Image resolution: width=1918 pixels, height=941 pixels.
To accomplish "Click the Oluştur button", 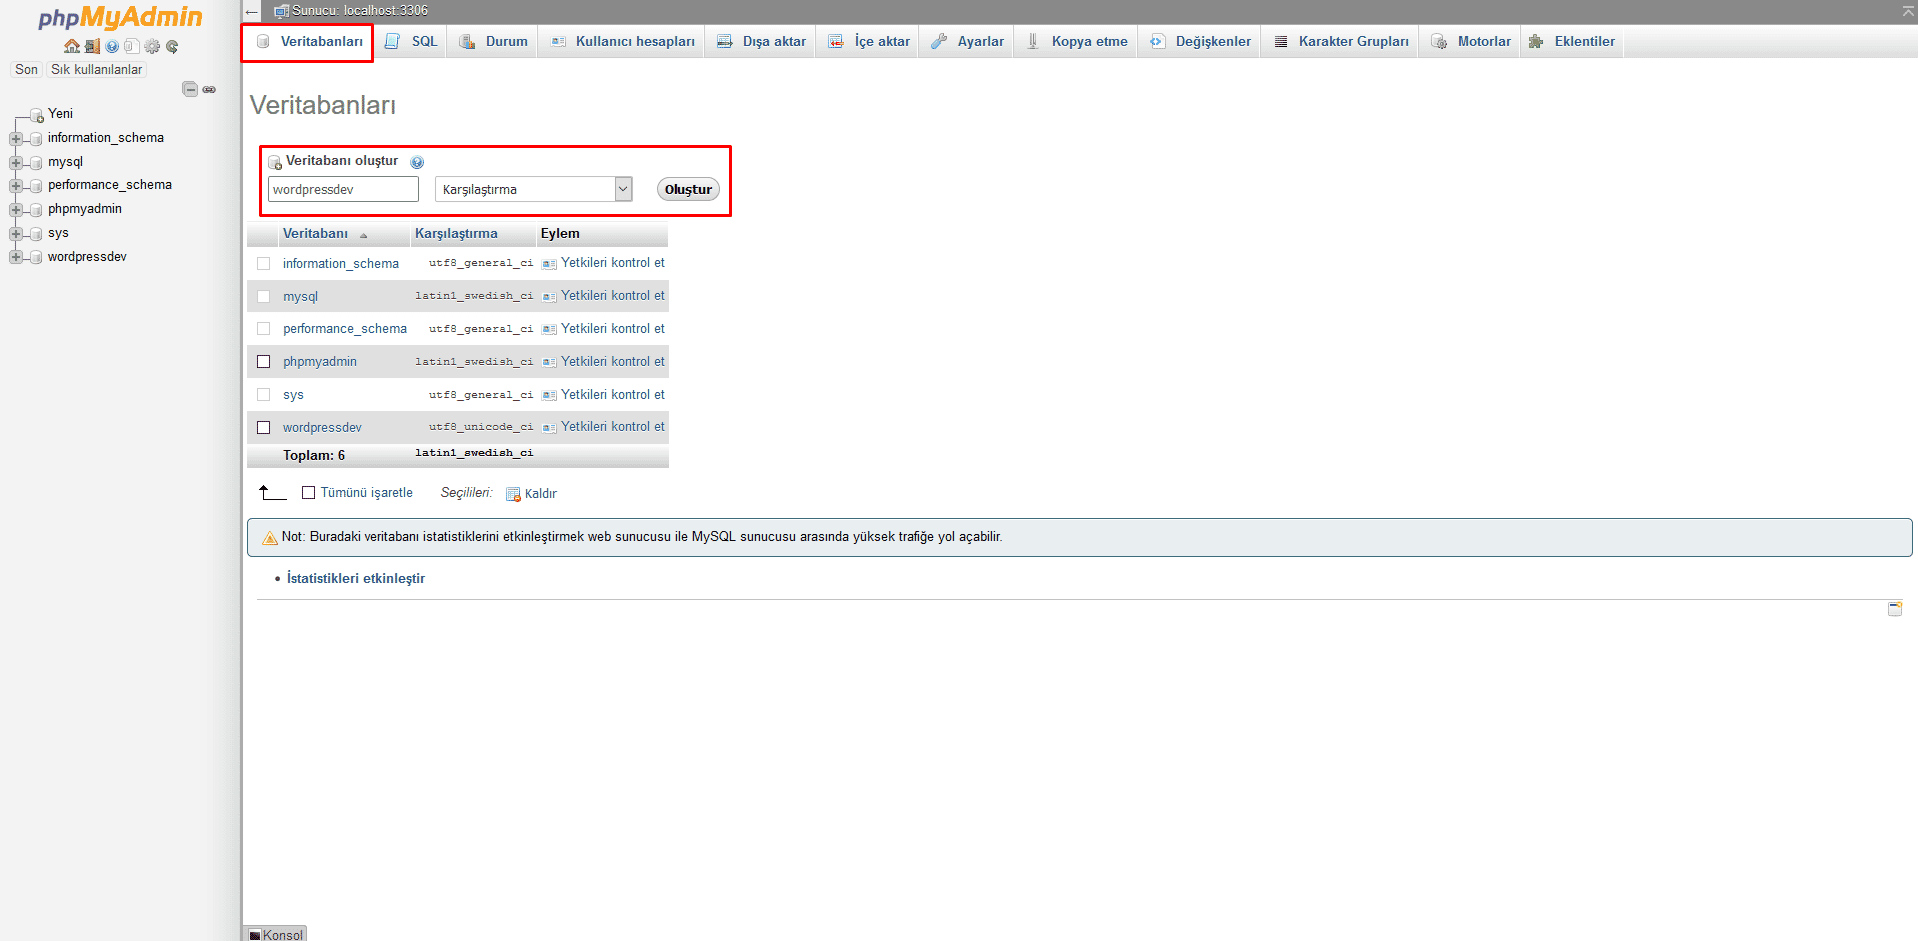I will [x=688, y=190].
